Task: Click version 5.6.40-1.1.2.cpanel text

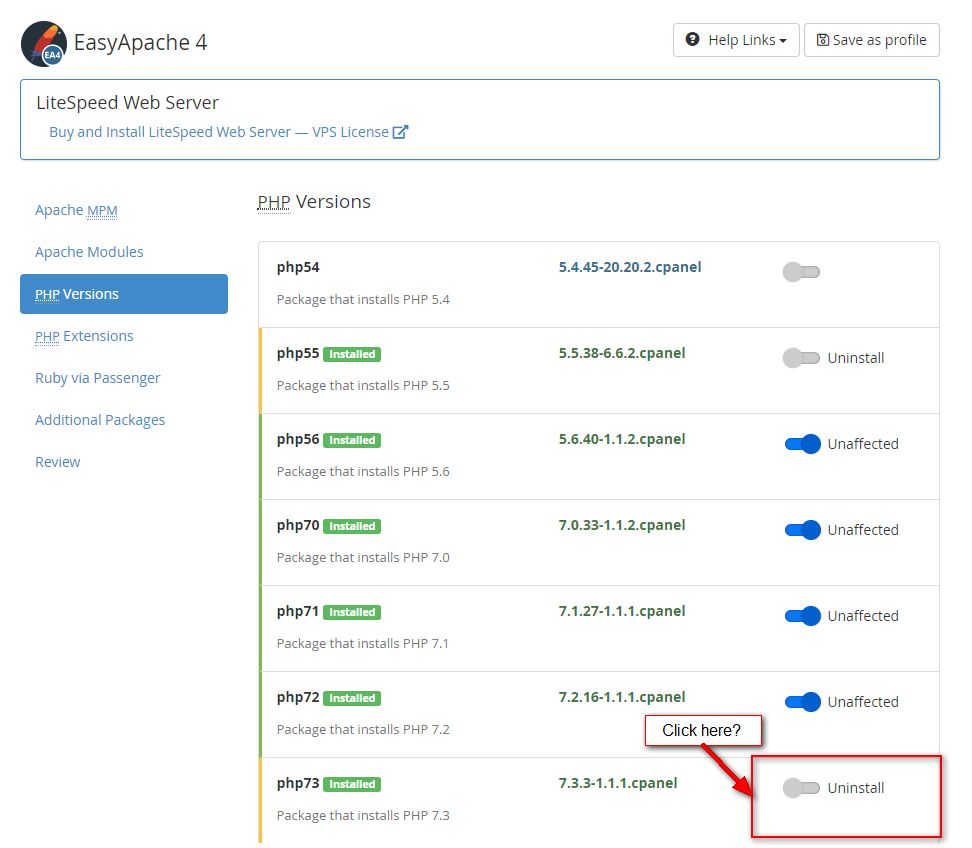Action: coord(622,439)
